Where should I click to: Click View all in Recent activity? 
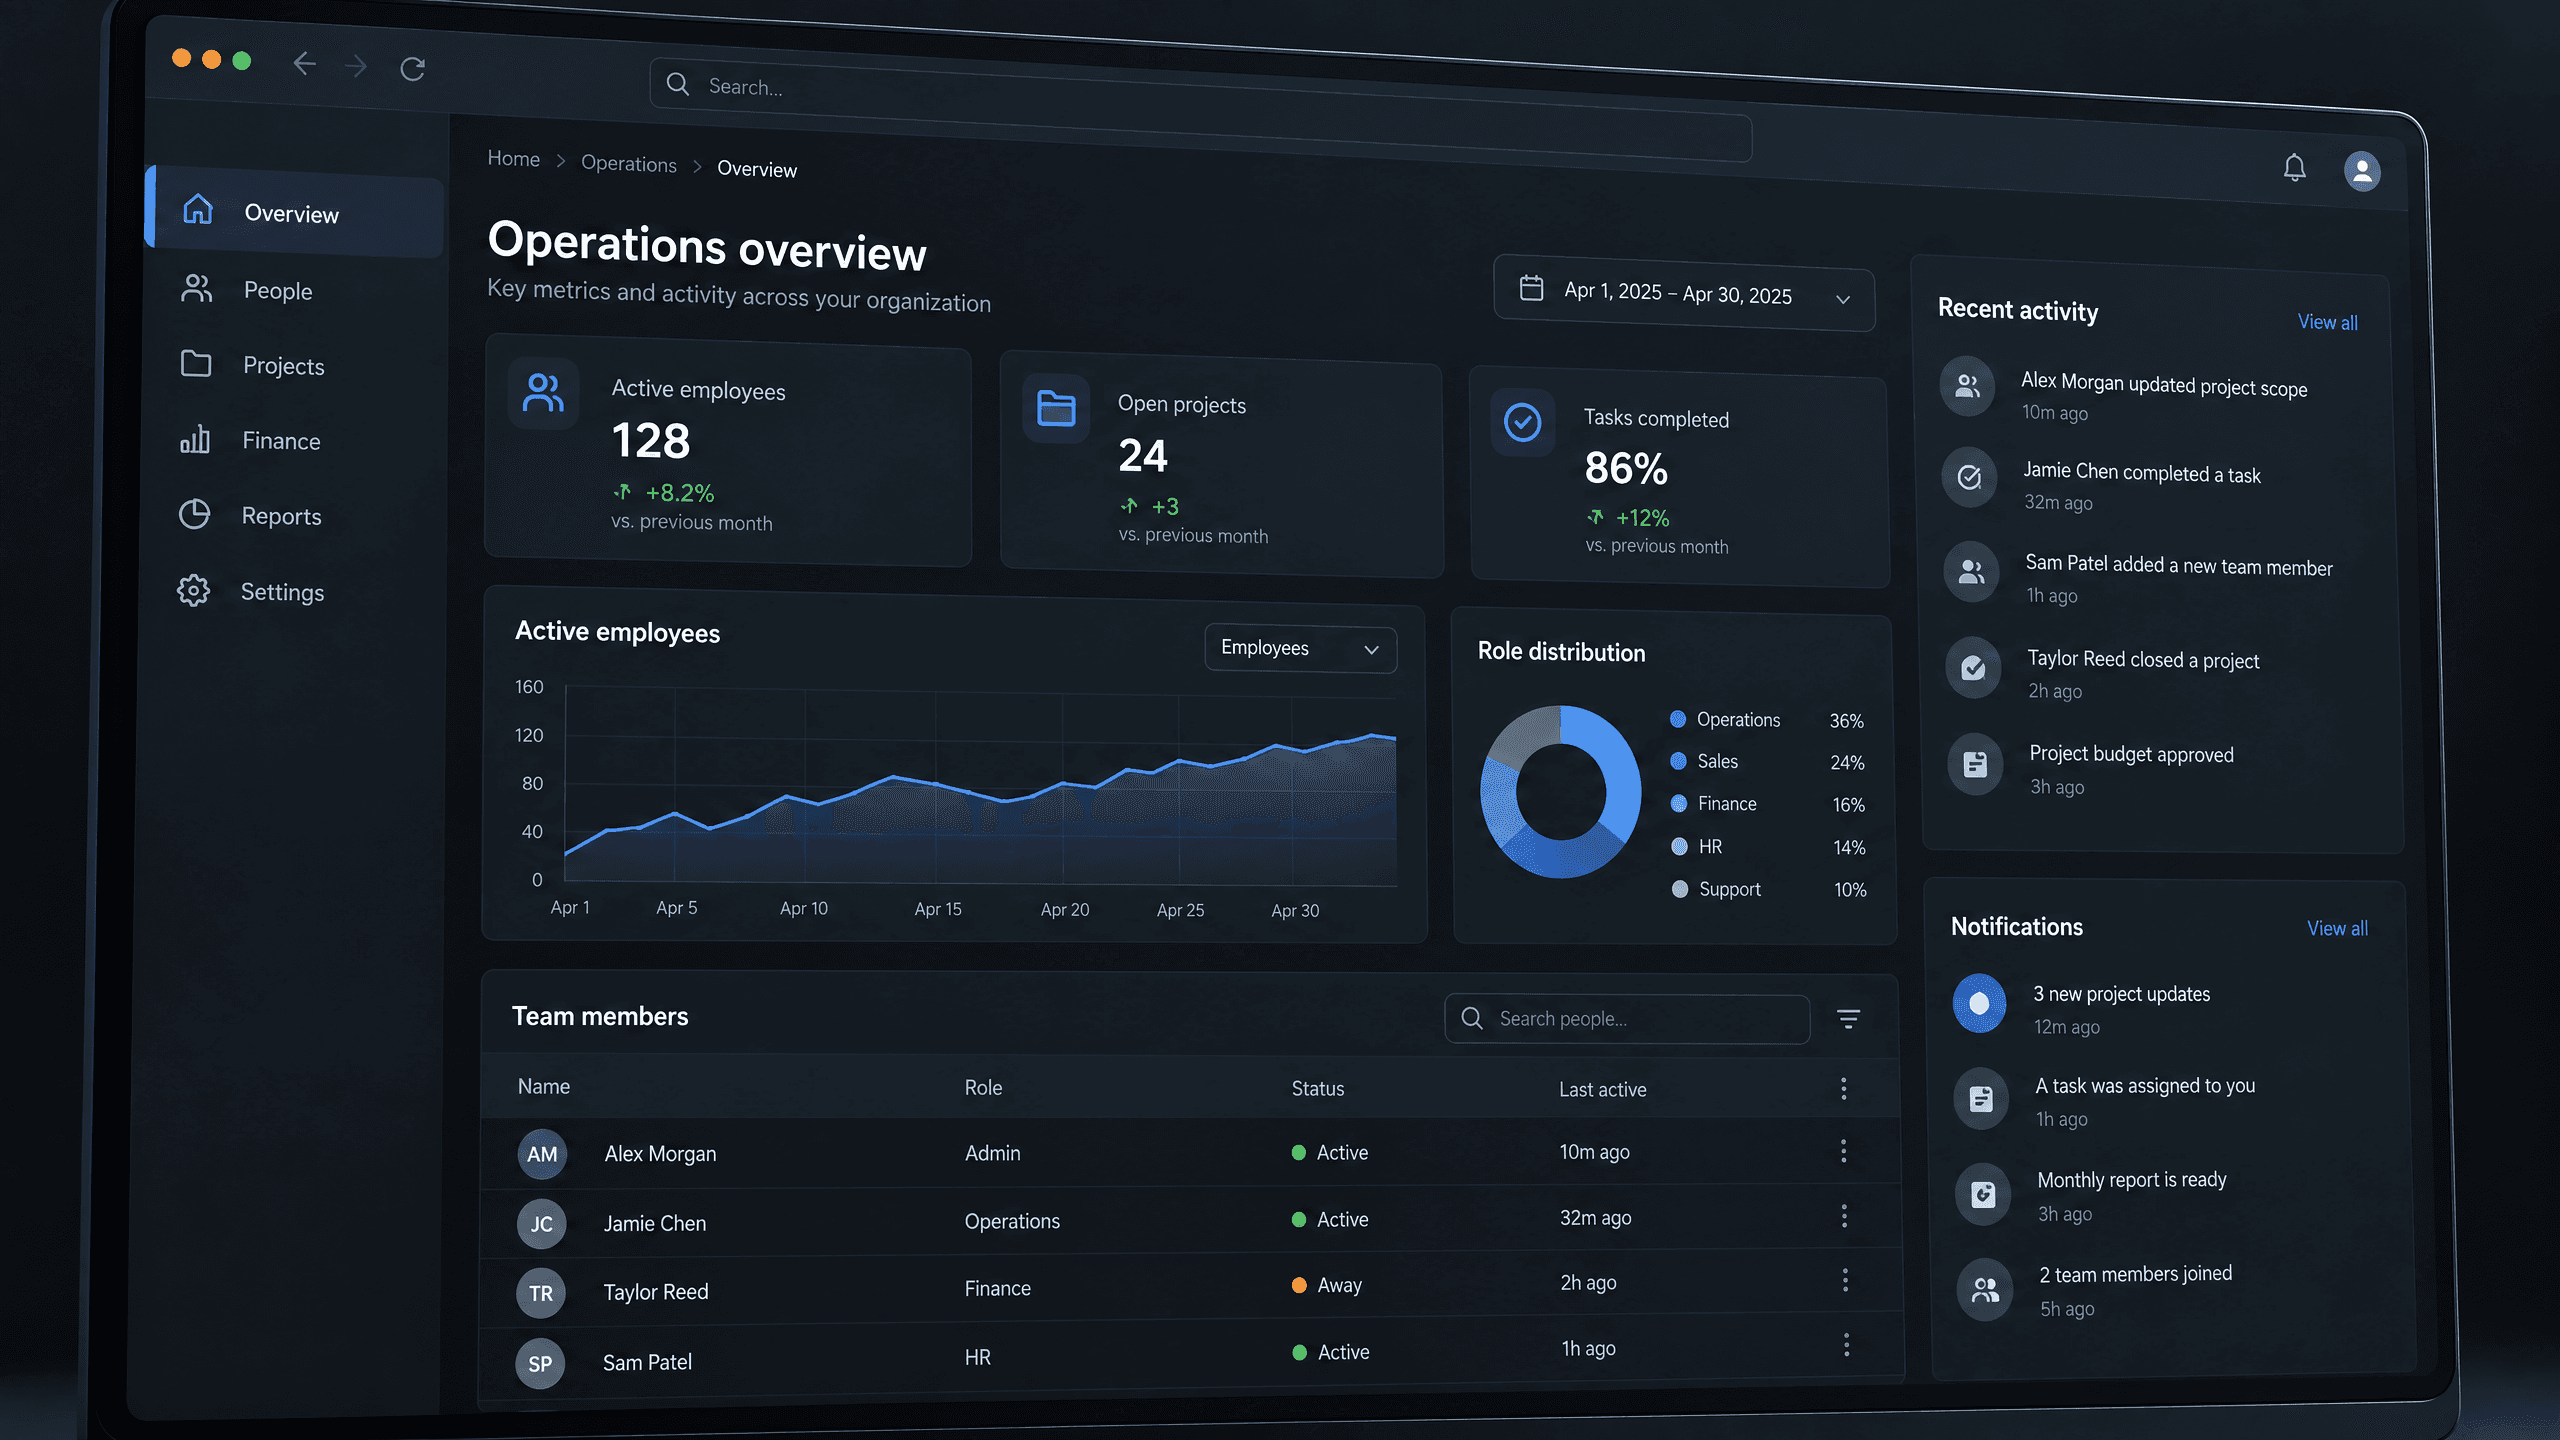(2327, 322)
